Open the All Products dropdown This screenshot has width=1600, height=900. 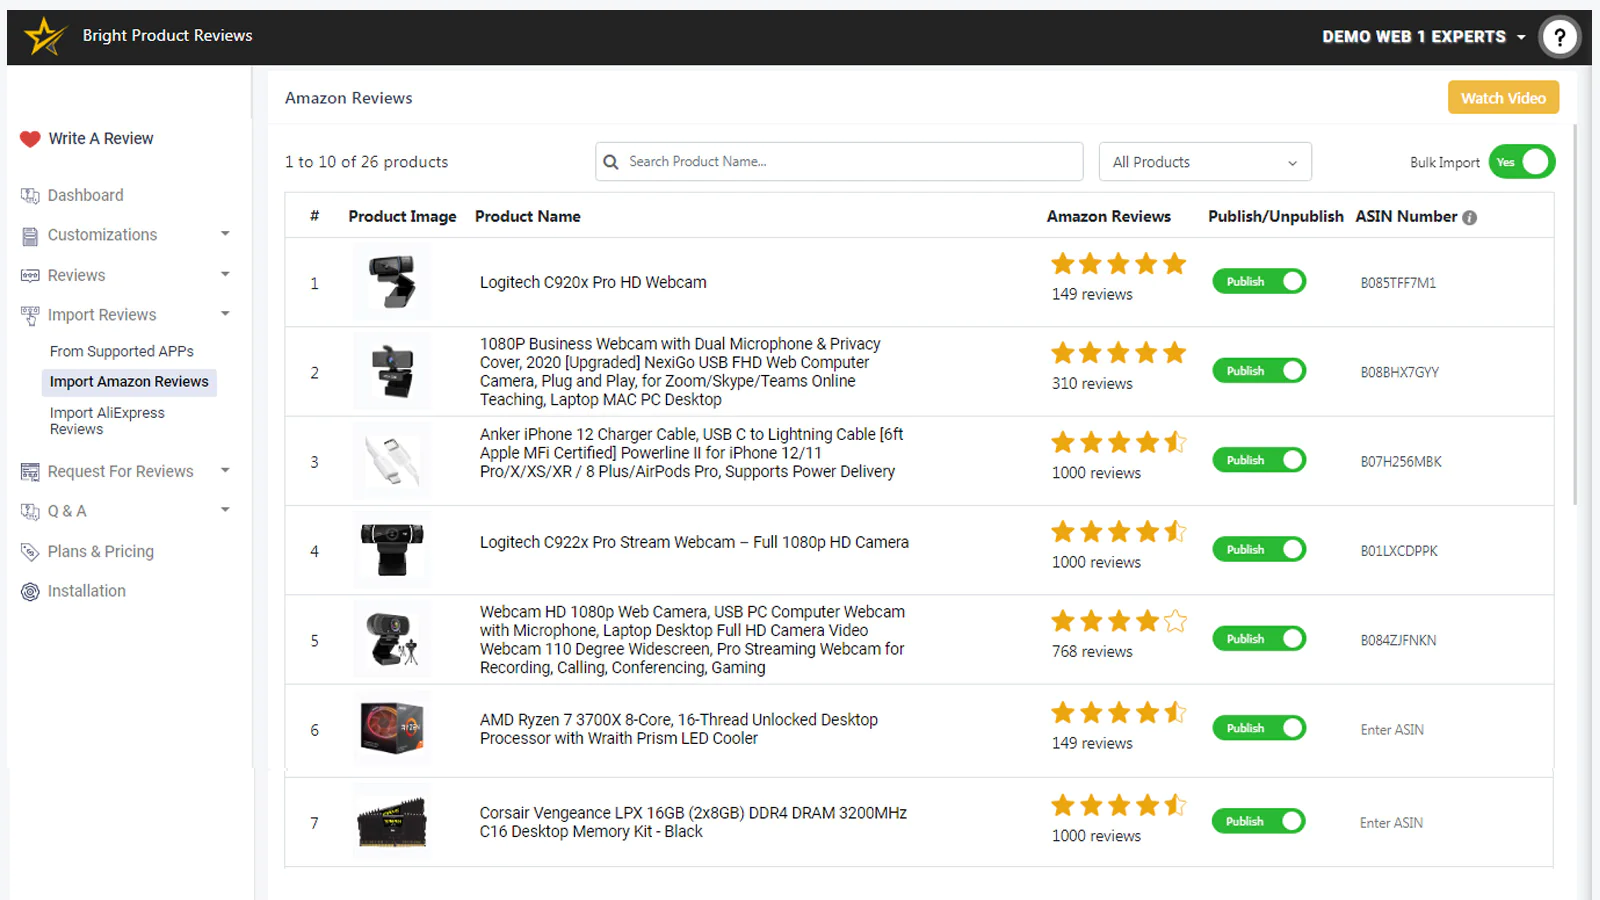[1204, 162]
